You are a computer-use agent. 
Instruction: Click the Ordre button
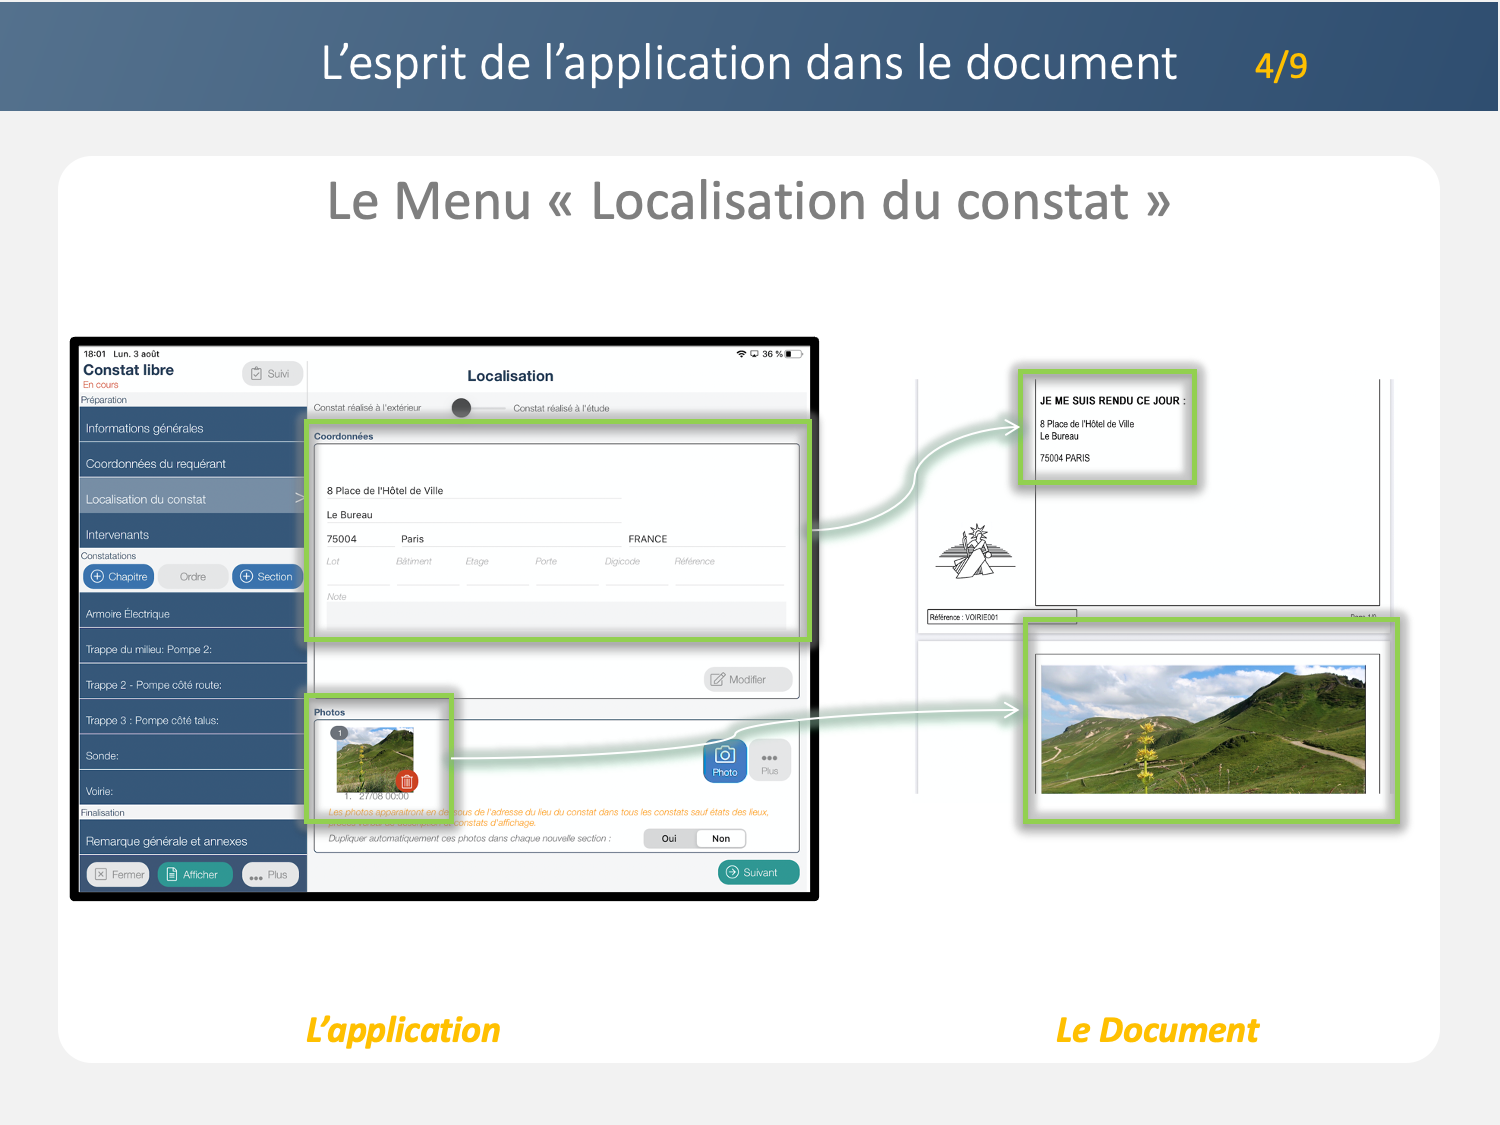193,577
